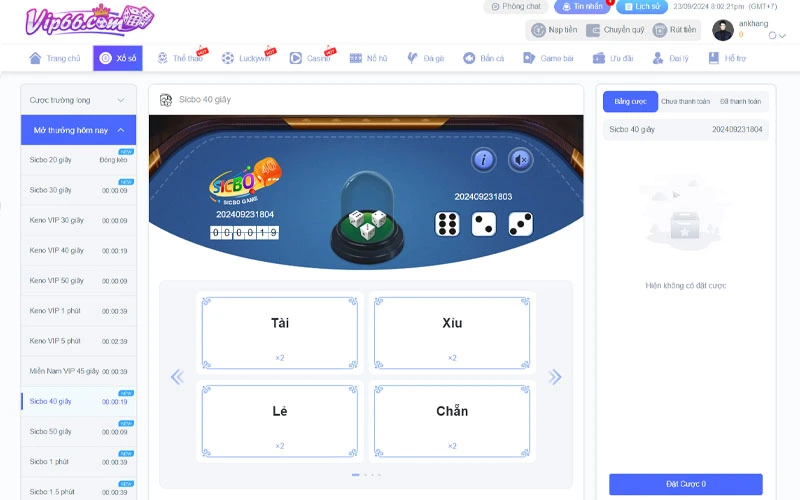Open Chuyển quỹ fund transfer
This screenshot has width=800, height=500.
(x=595, y=31)
